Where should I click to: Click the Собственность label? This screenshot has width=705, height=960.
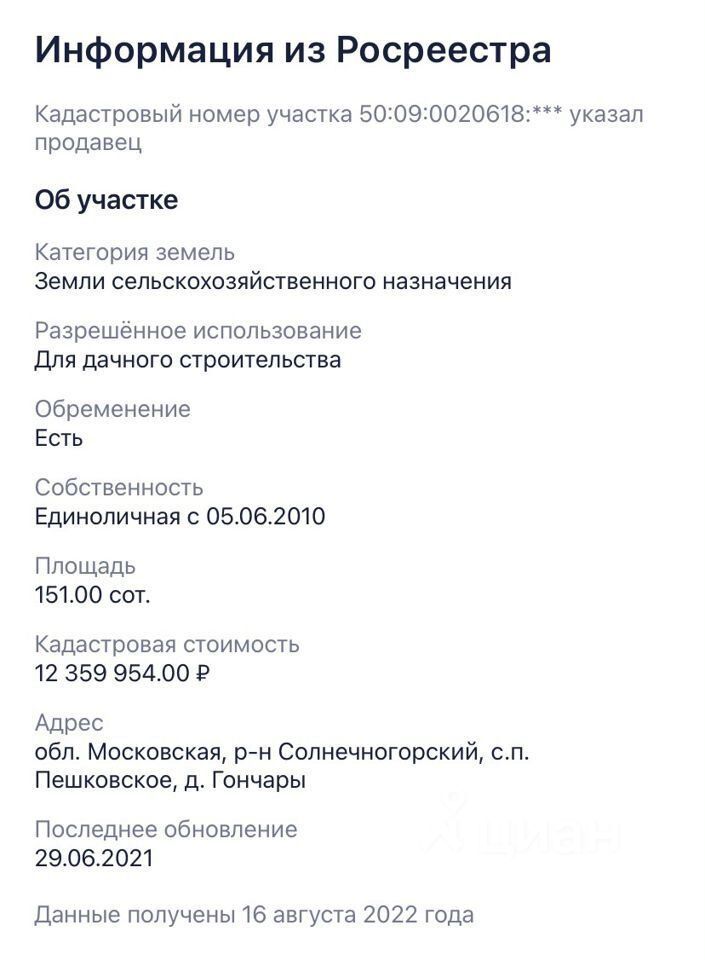click(x=119, y=487)
